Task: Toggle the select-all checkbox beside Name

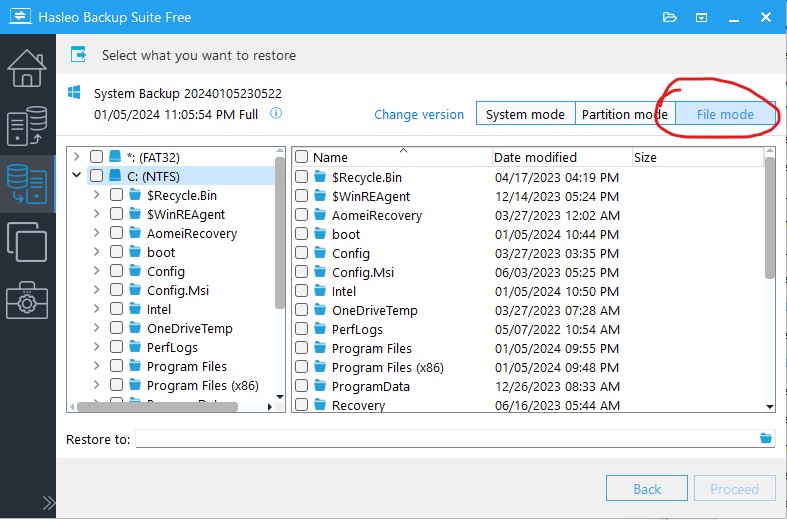Action: pyautogui.click(x=301, y=157)
